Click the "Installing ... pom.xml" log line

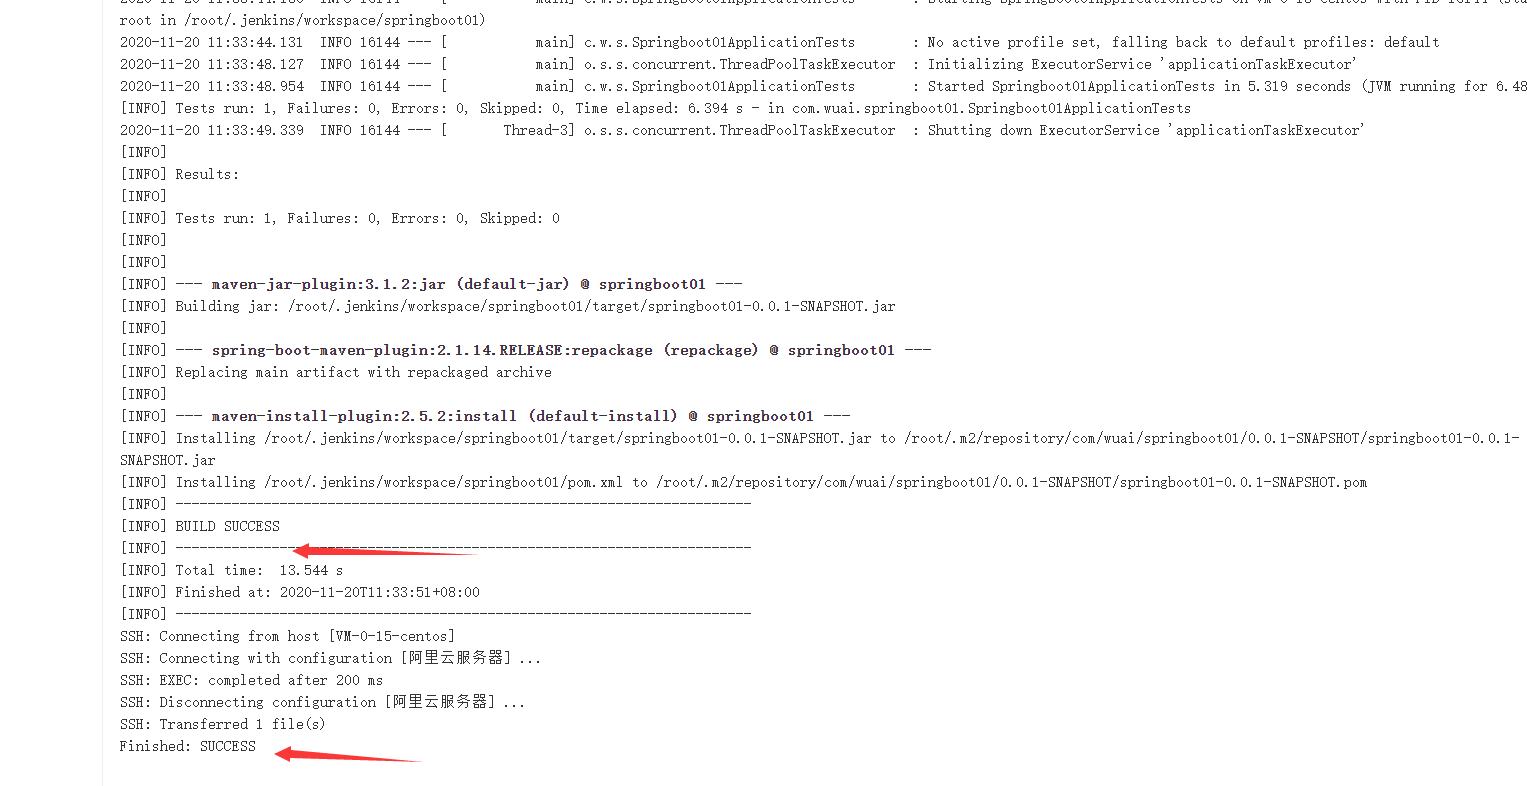tap(743, 482)
